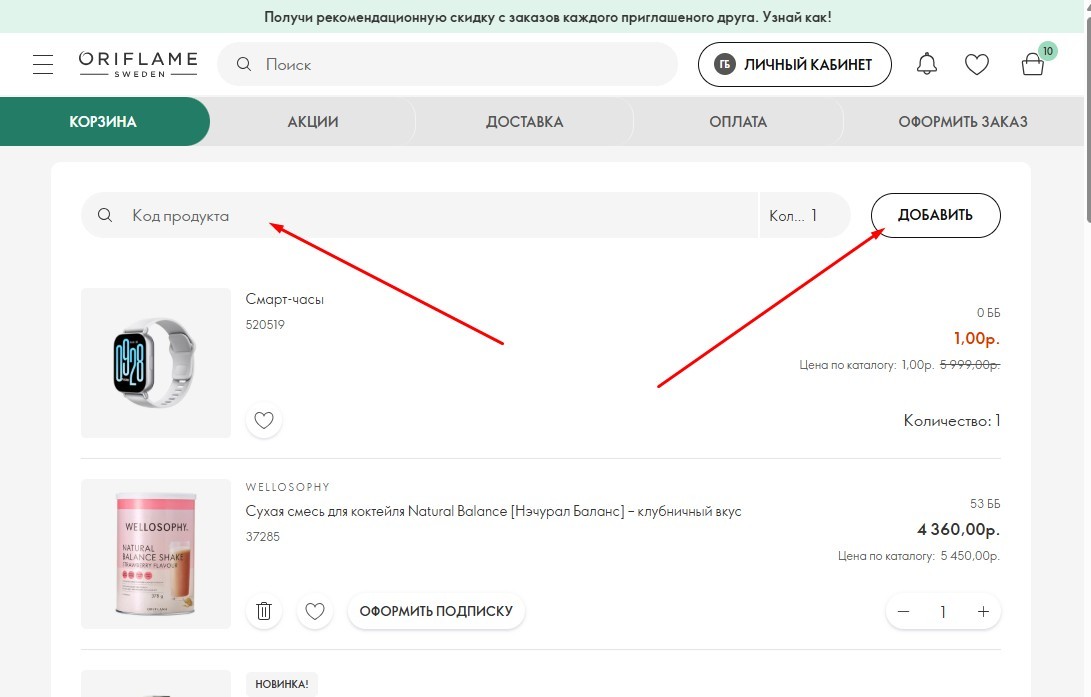Click the 1,00р. price

[976, 339]
